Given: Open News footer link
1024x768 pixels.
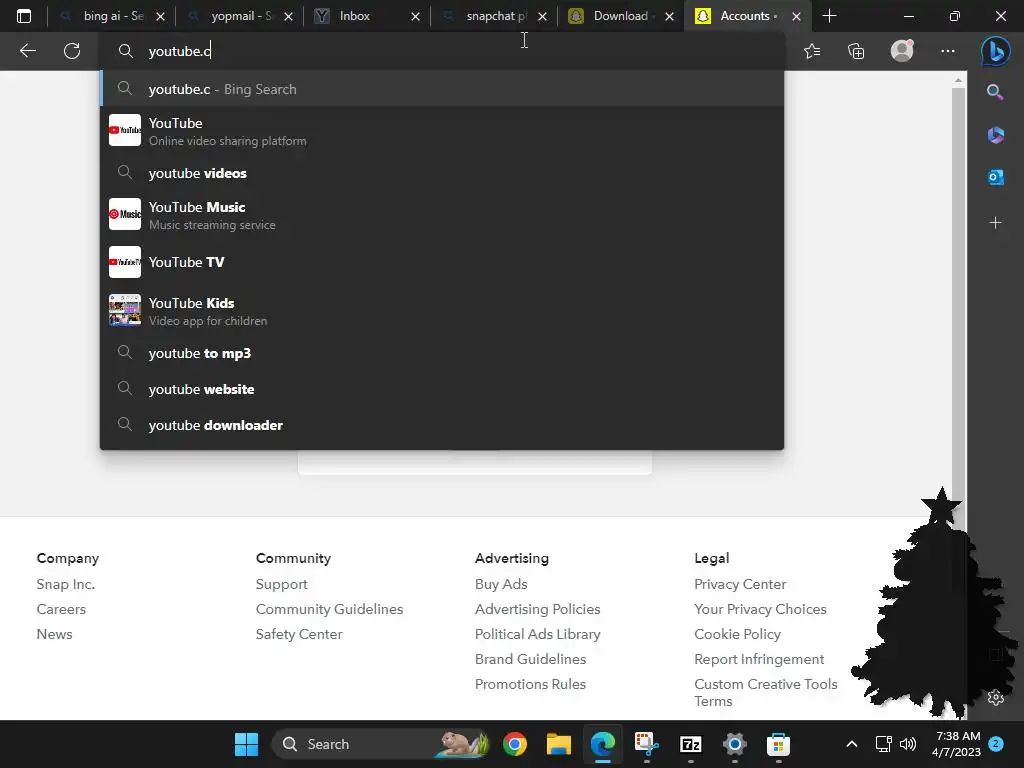Looking at the screenshot, I should point(55,634).
